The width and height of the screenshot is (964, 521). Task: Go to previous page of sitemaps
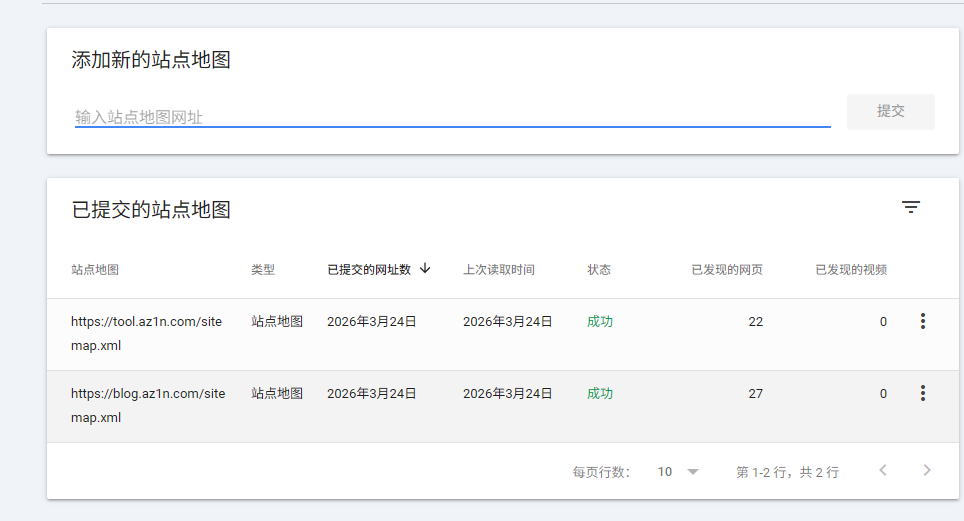pos(882,471)
